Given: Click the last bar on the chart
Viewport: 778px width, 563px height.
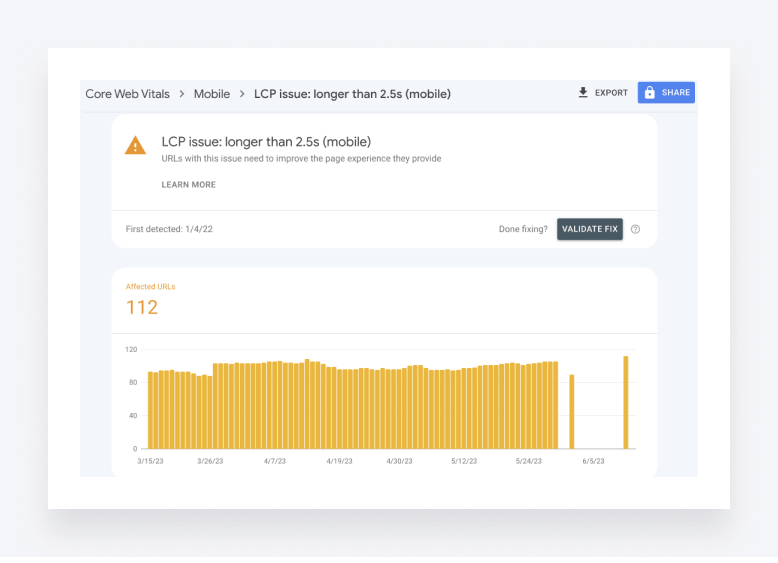Looking at the screenshot, I should [x=626, y=402].
